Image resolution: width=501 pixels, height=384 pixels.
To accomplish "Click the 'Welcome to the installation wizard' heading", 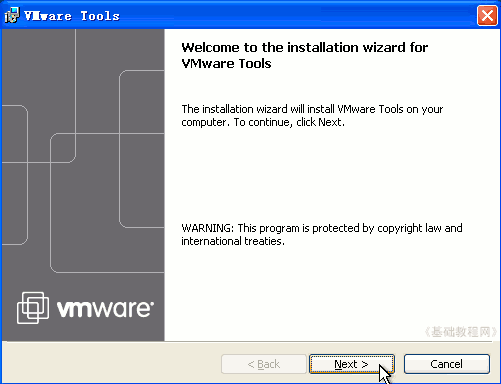I will coord(305,55).
